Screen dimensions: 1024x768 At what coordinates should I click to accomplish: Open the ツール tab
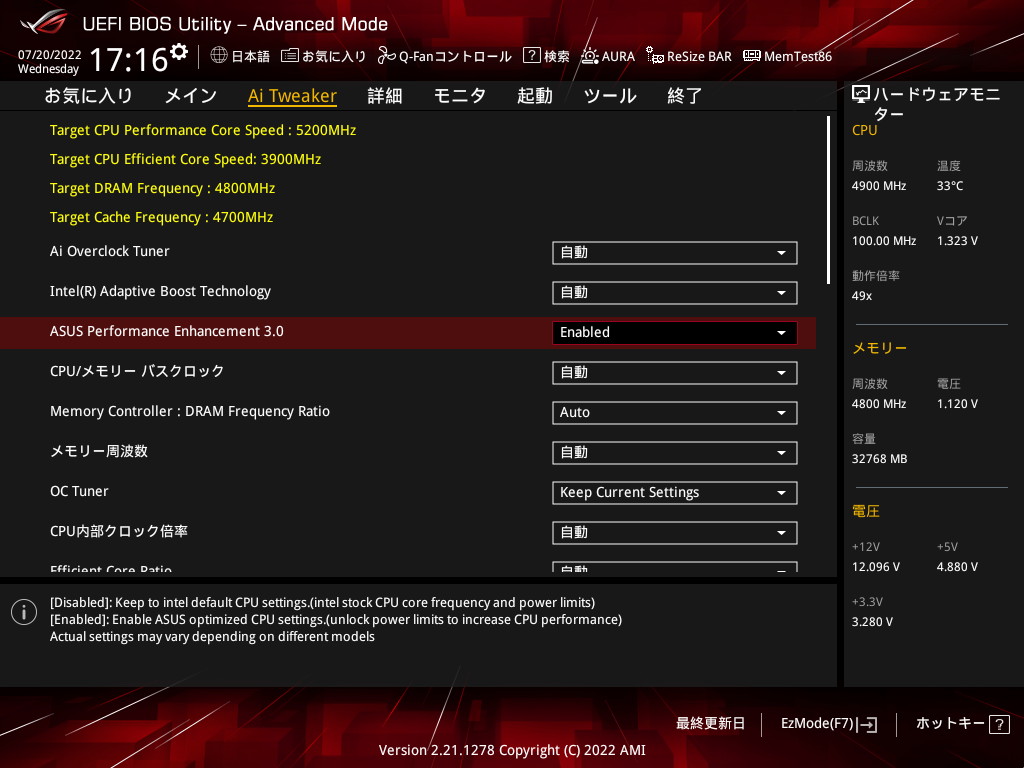[x=610, y=96]
